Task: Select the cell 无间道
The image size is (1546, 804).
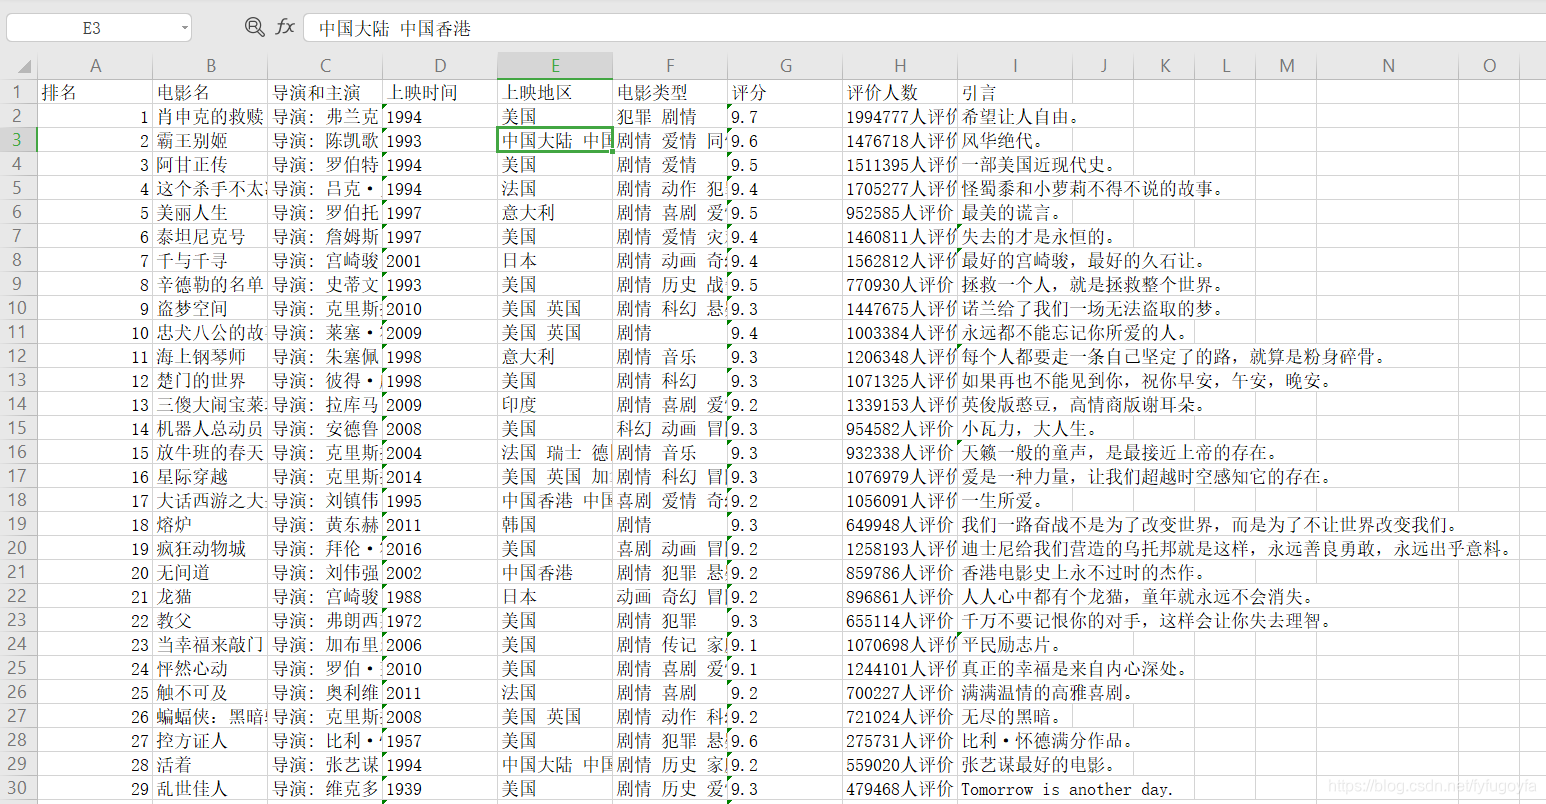Action: pos(210,572)
